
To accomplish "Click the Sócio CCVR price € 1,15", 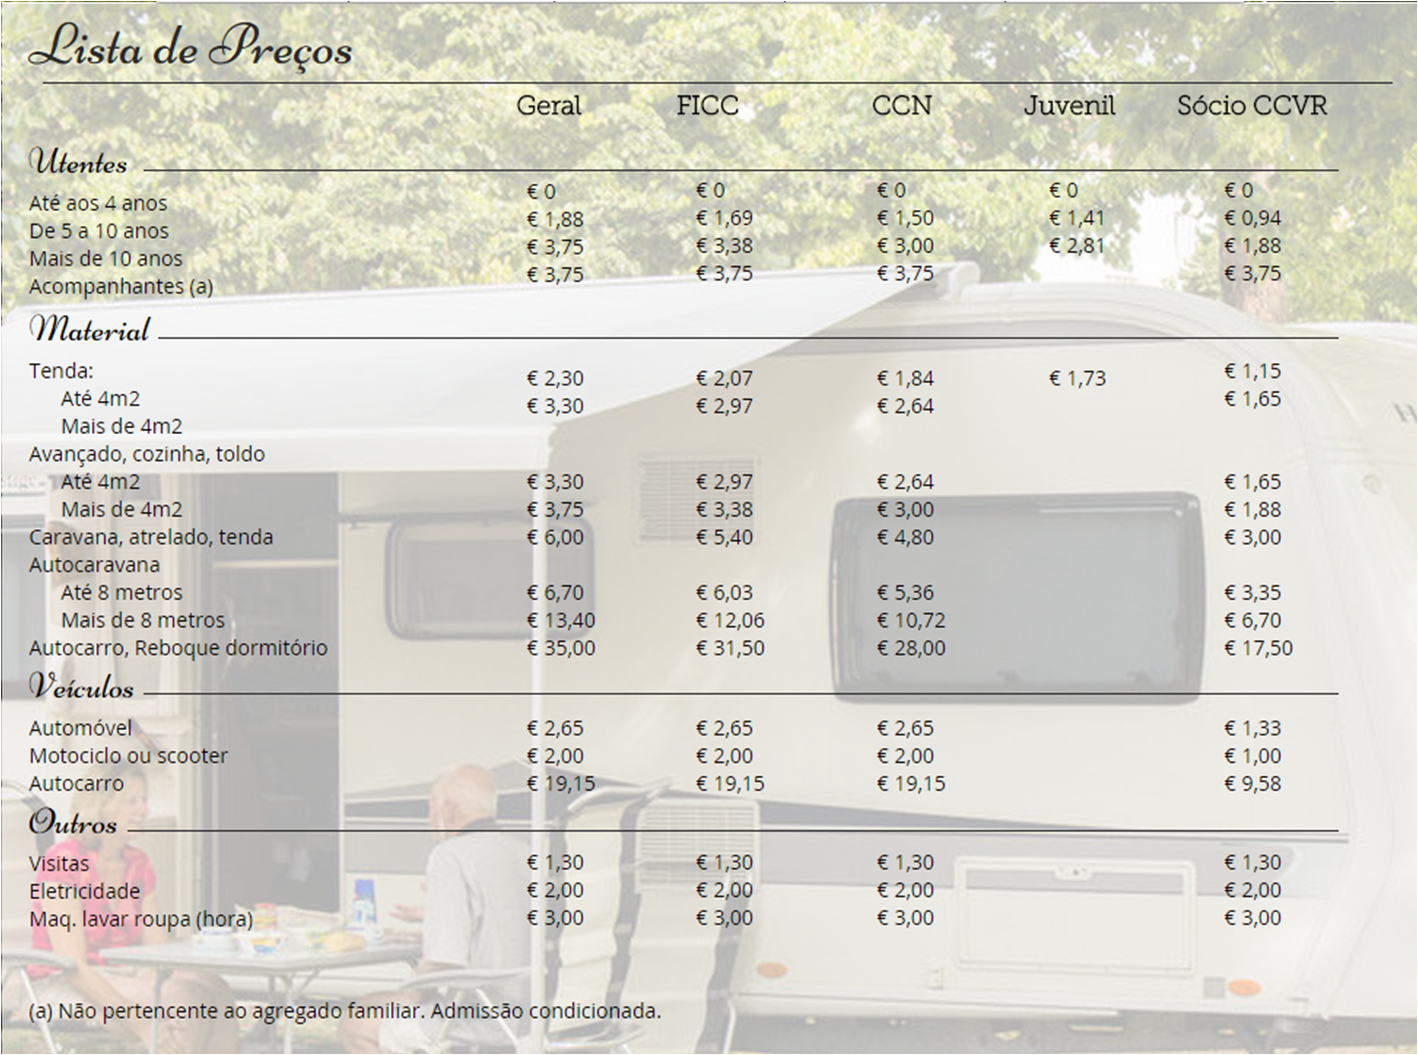I will coord(1252,371).
